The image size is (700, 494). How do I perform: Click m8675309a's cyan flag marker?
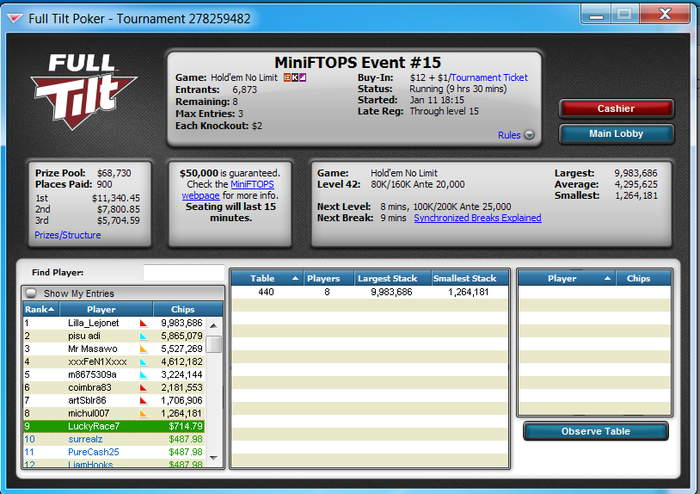point(143,375)
